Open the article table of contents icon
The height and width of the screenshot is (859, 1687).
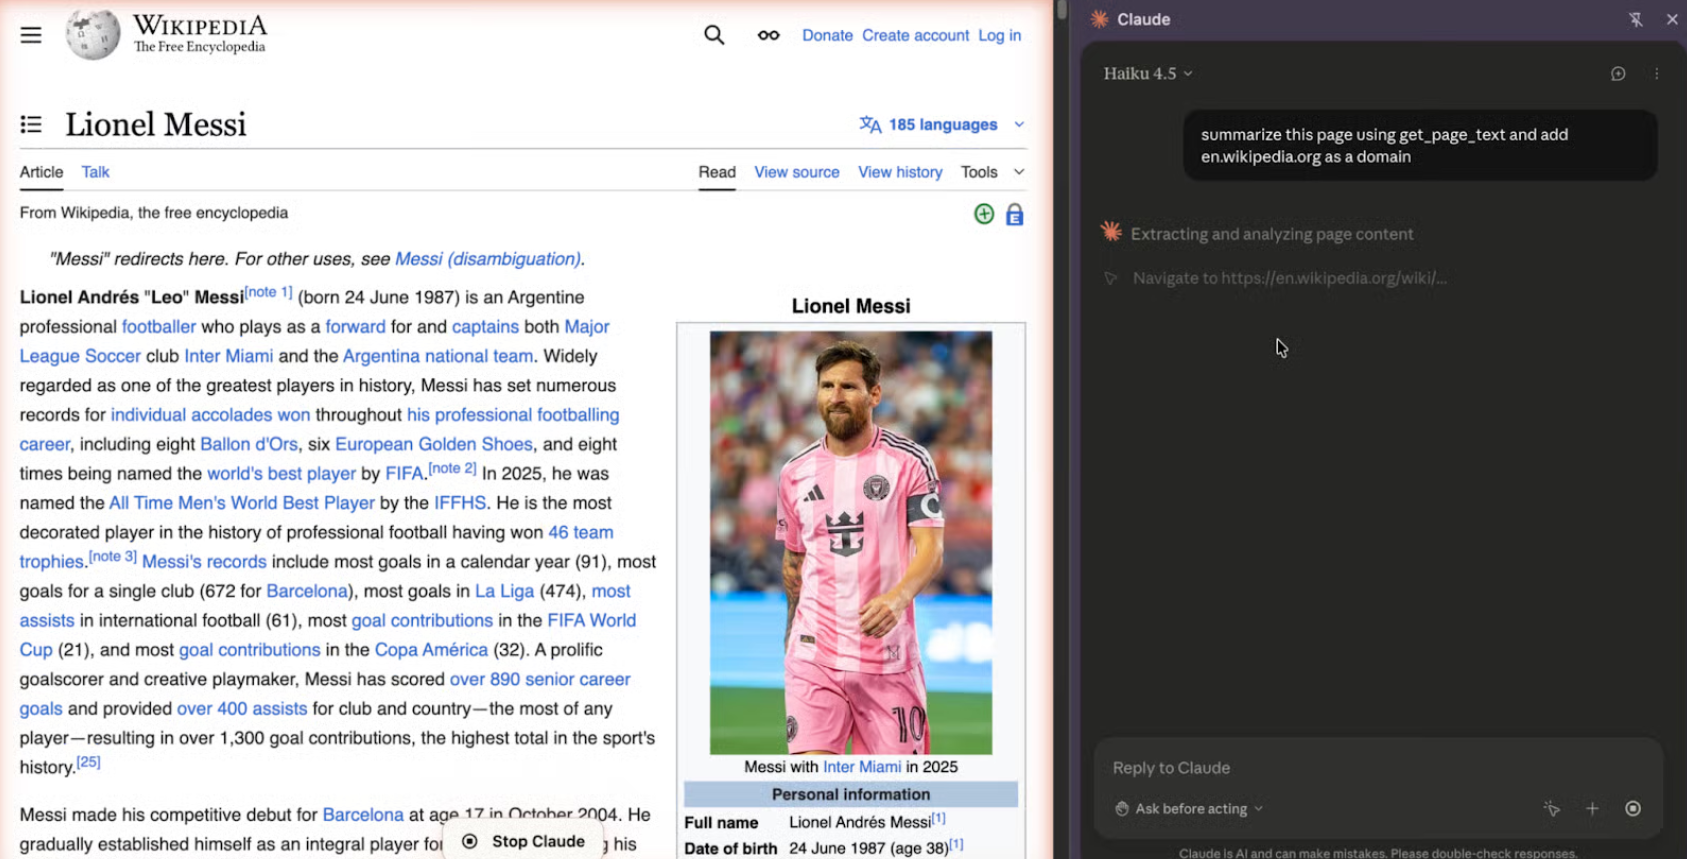tap(31, 124)
